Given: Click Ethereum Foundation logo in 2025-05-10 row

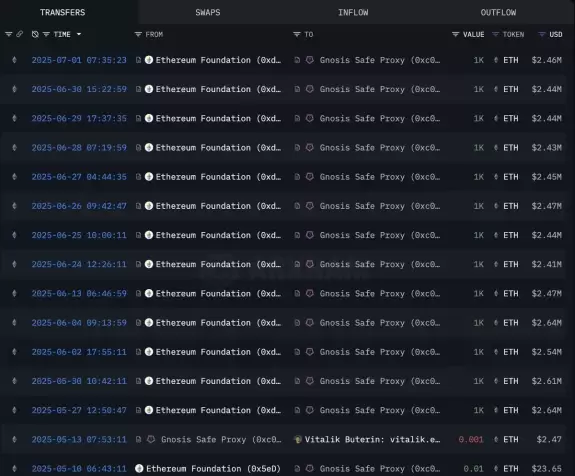Looking at the screenshot, I should tap(139, 469).
